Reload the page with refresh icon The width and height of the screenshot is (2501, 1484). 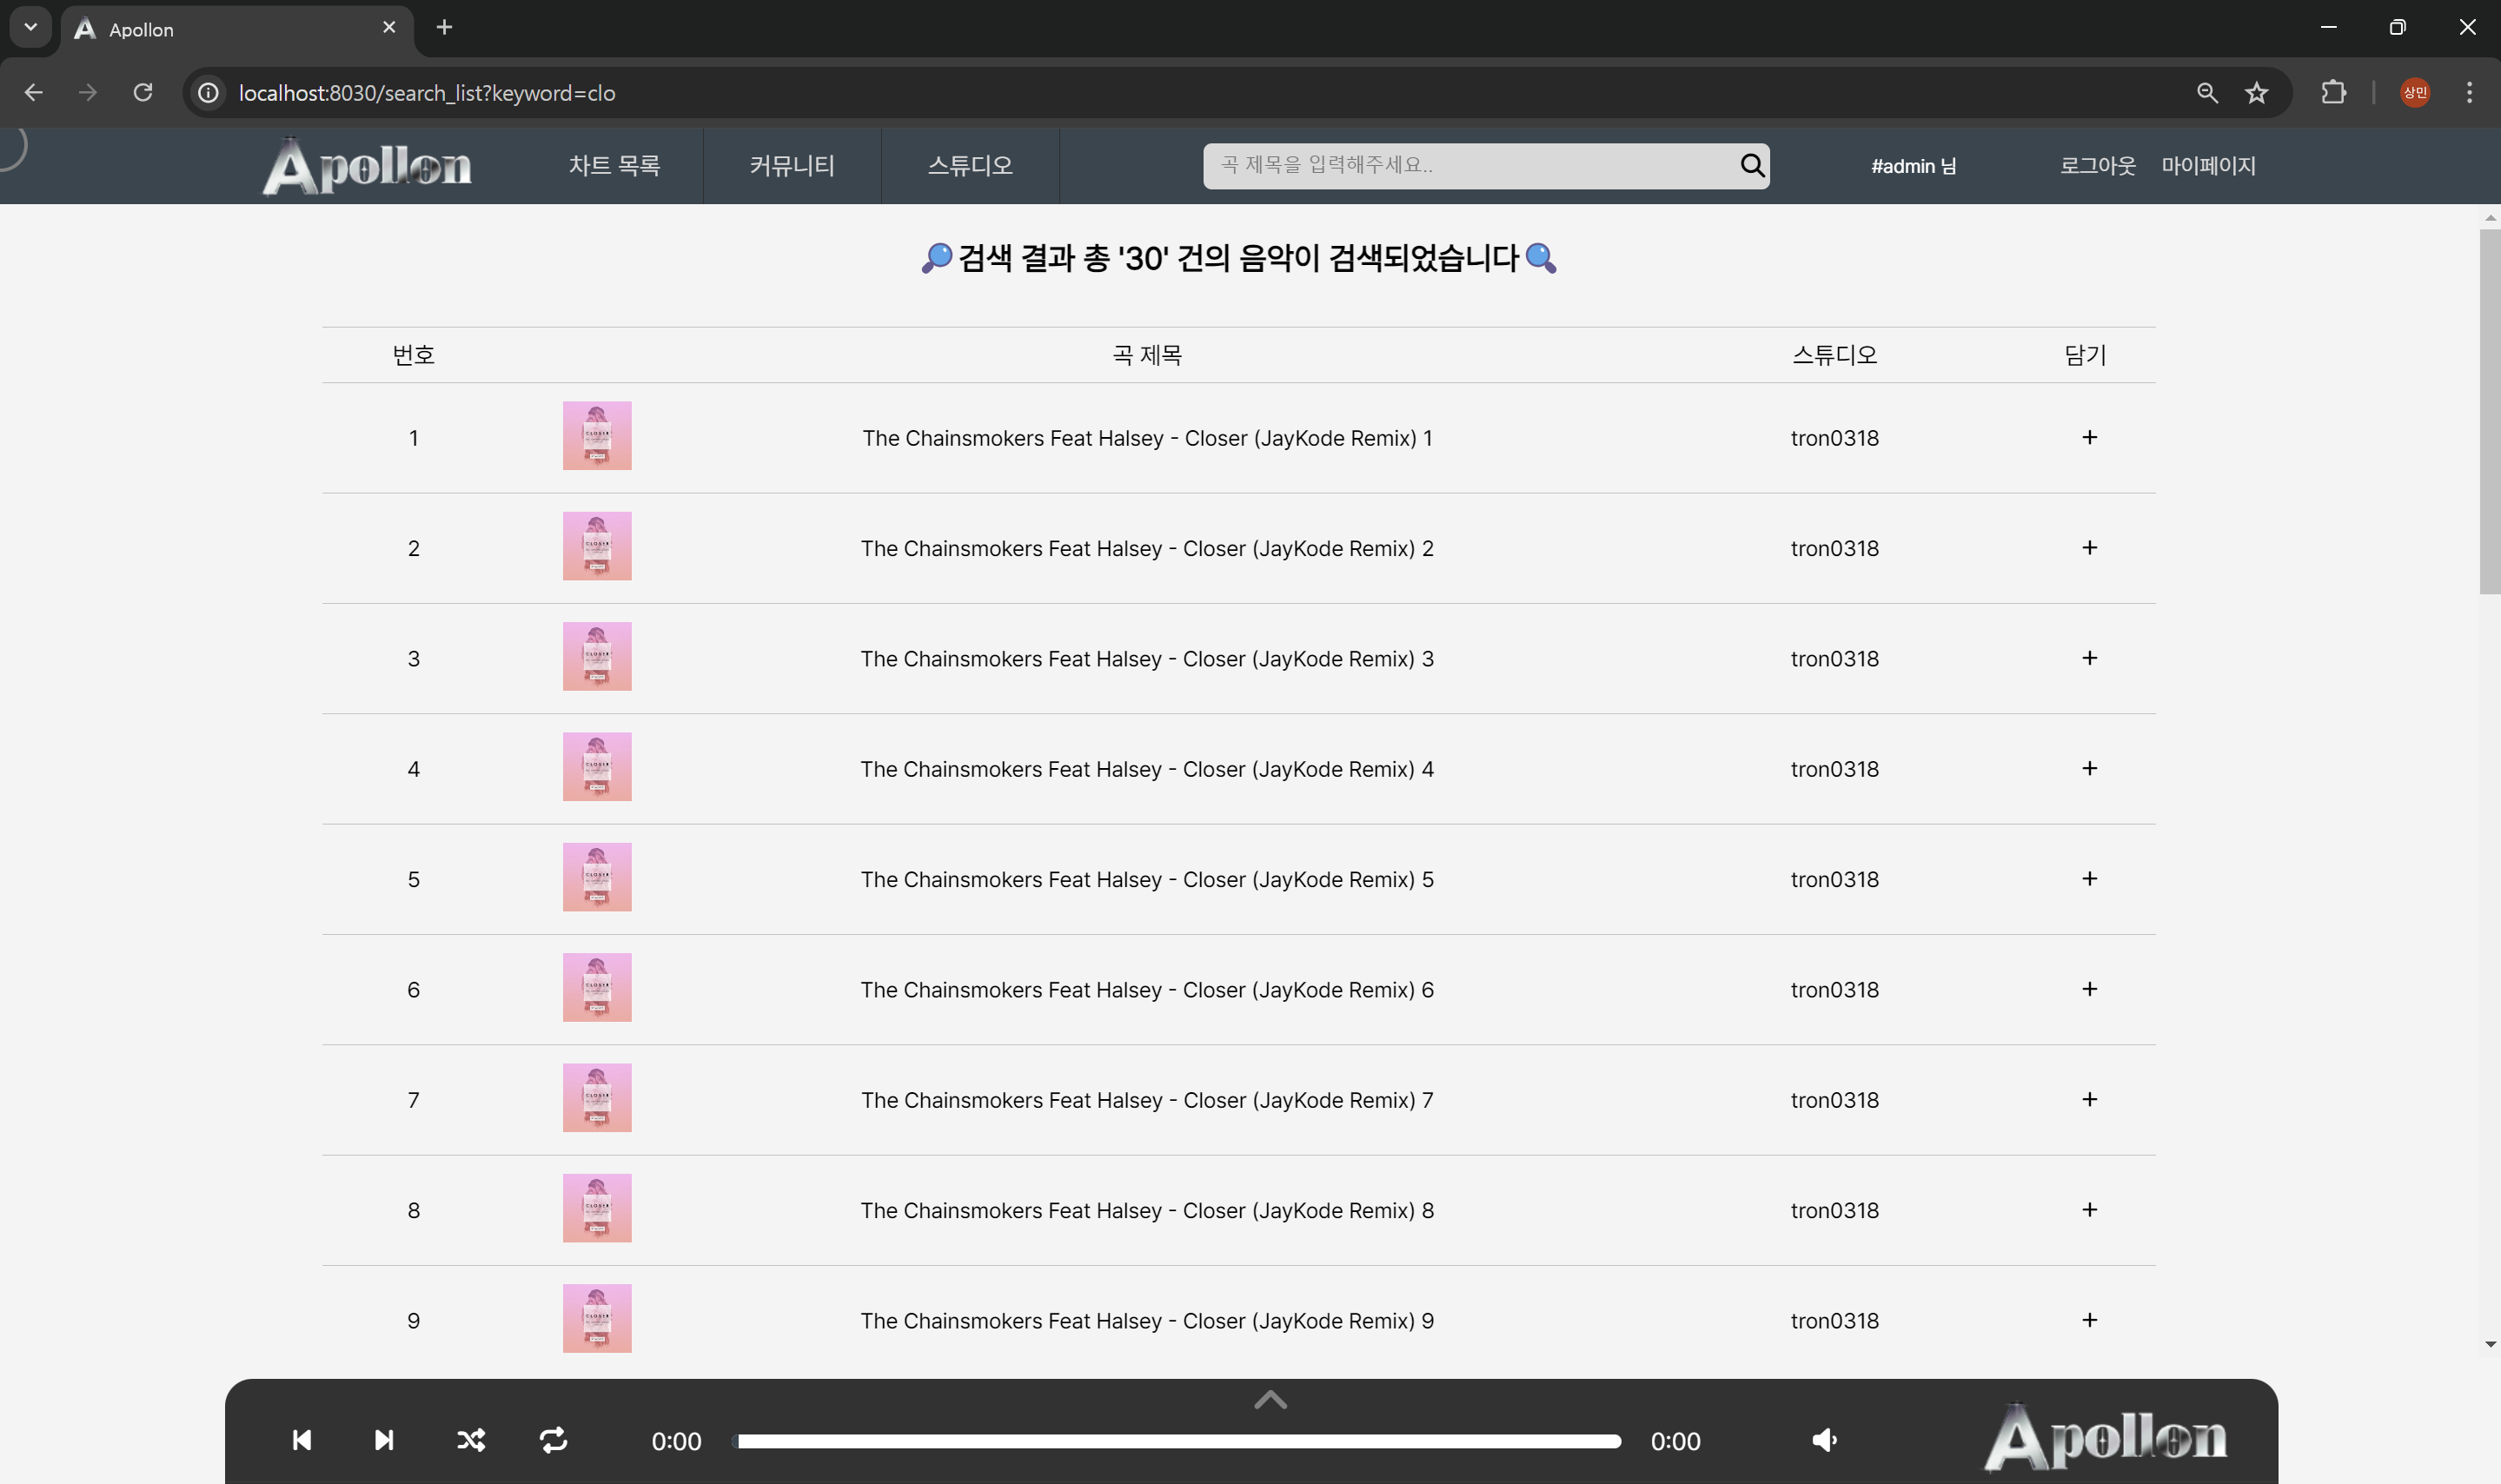(143, 93)
